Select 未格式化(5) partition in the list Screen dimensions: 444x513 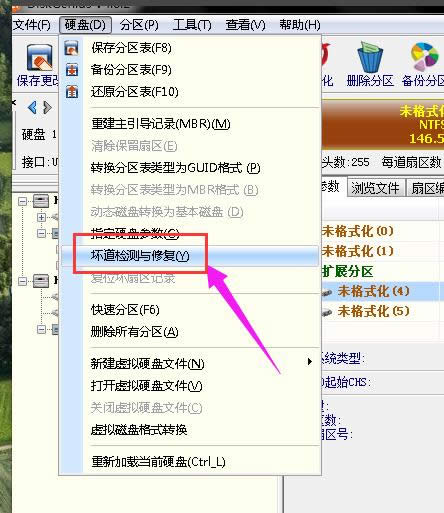(373, 311)
